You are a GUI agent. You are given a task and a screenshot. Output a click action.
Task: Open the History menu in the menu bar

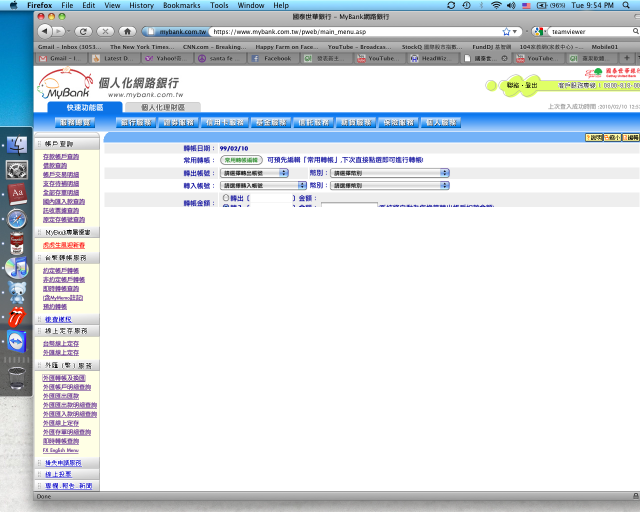(x=141, y=5)
